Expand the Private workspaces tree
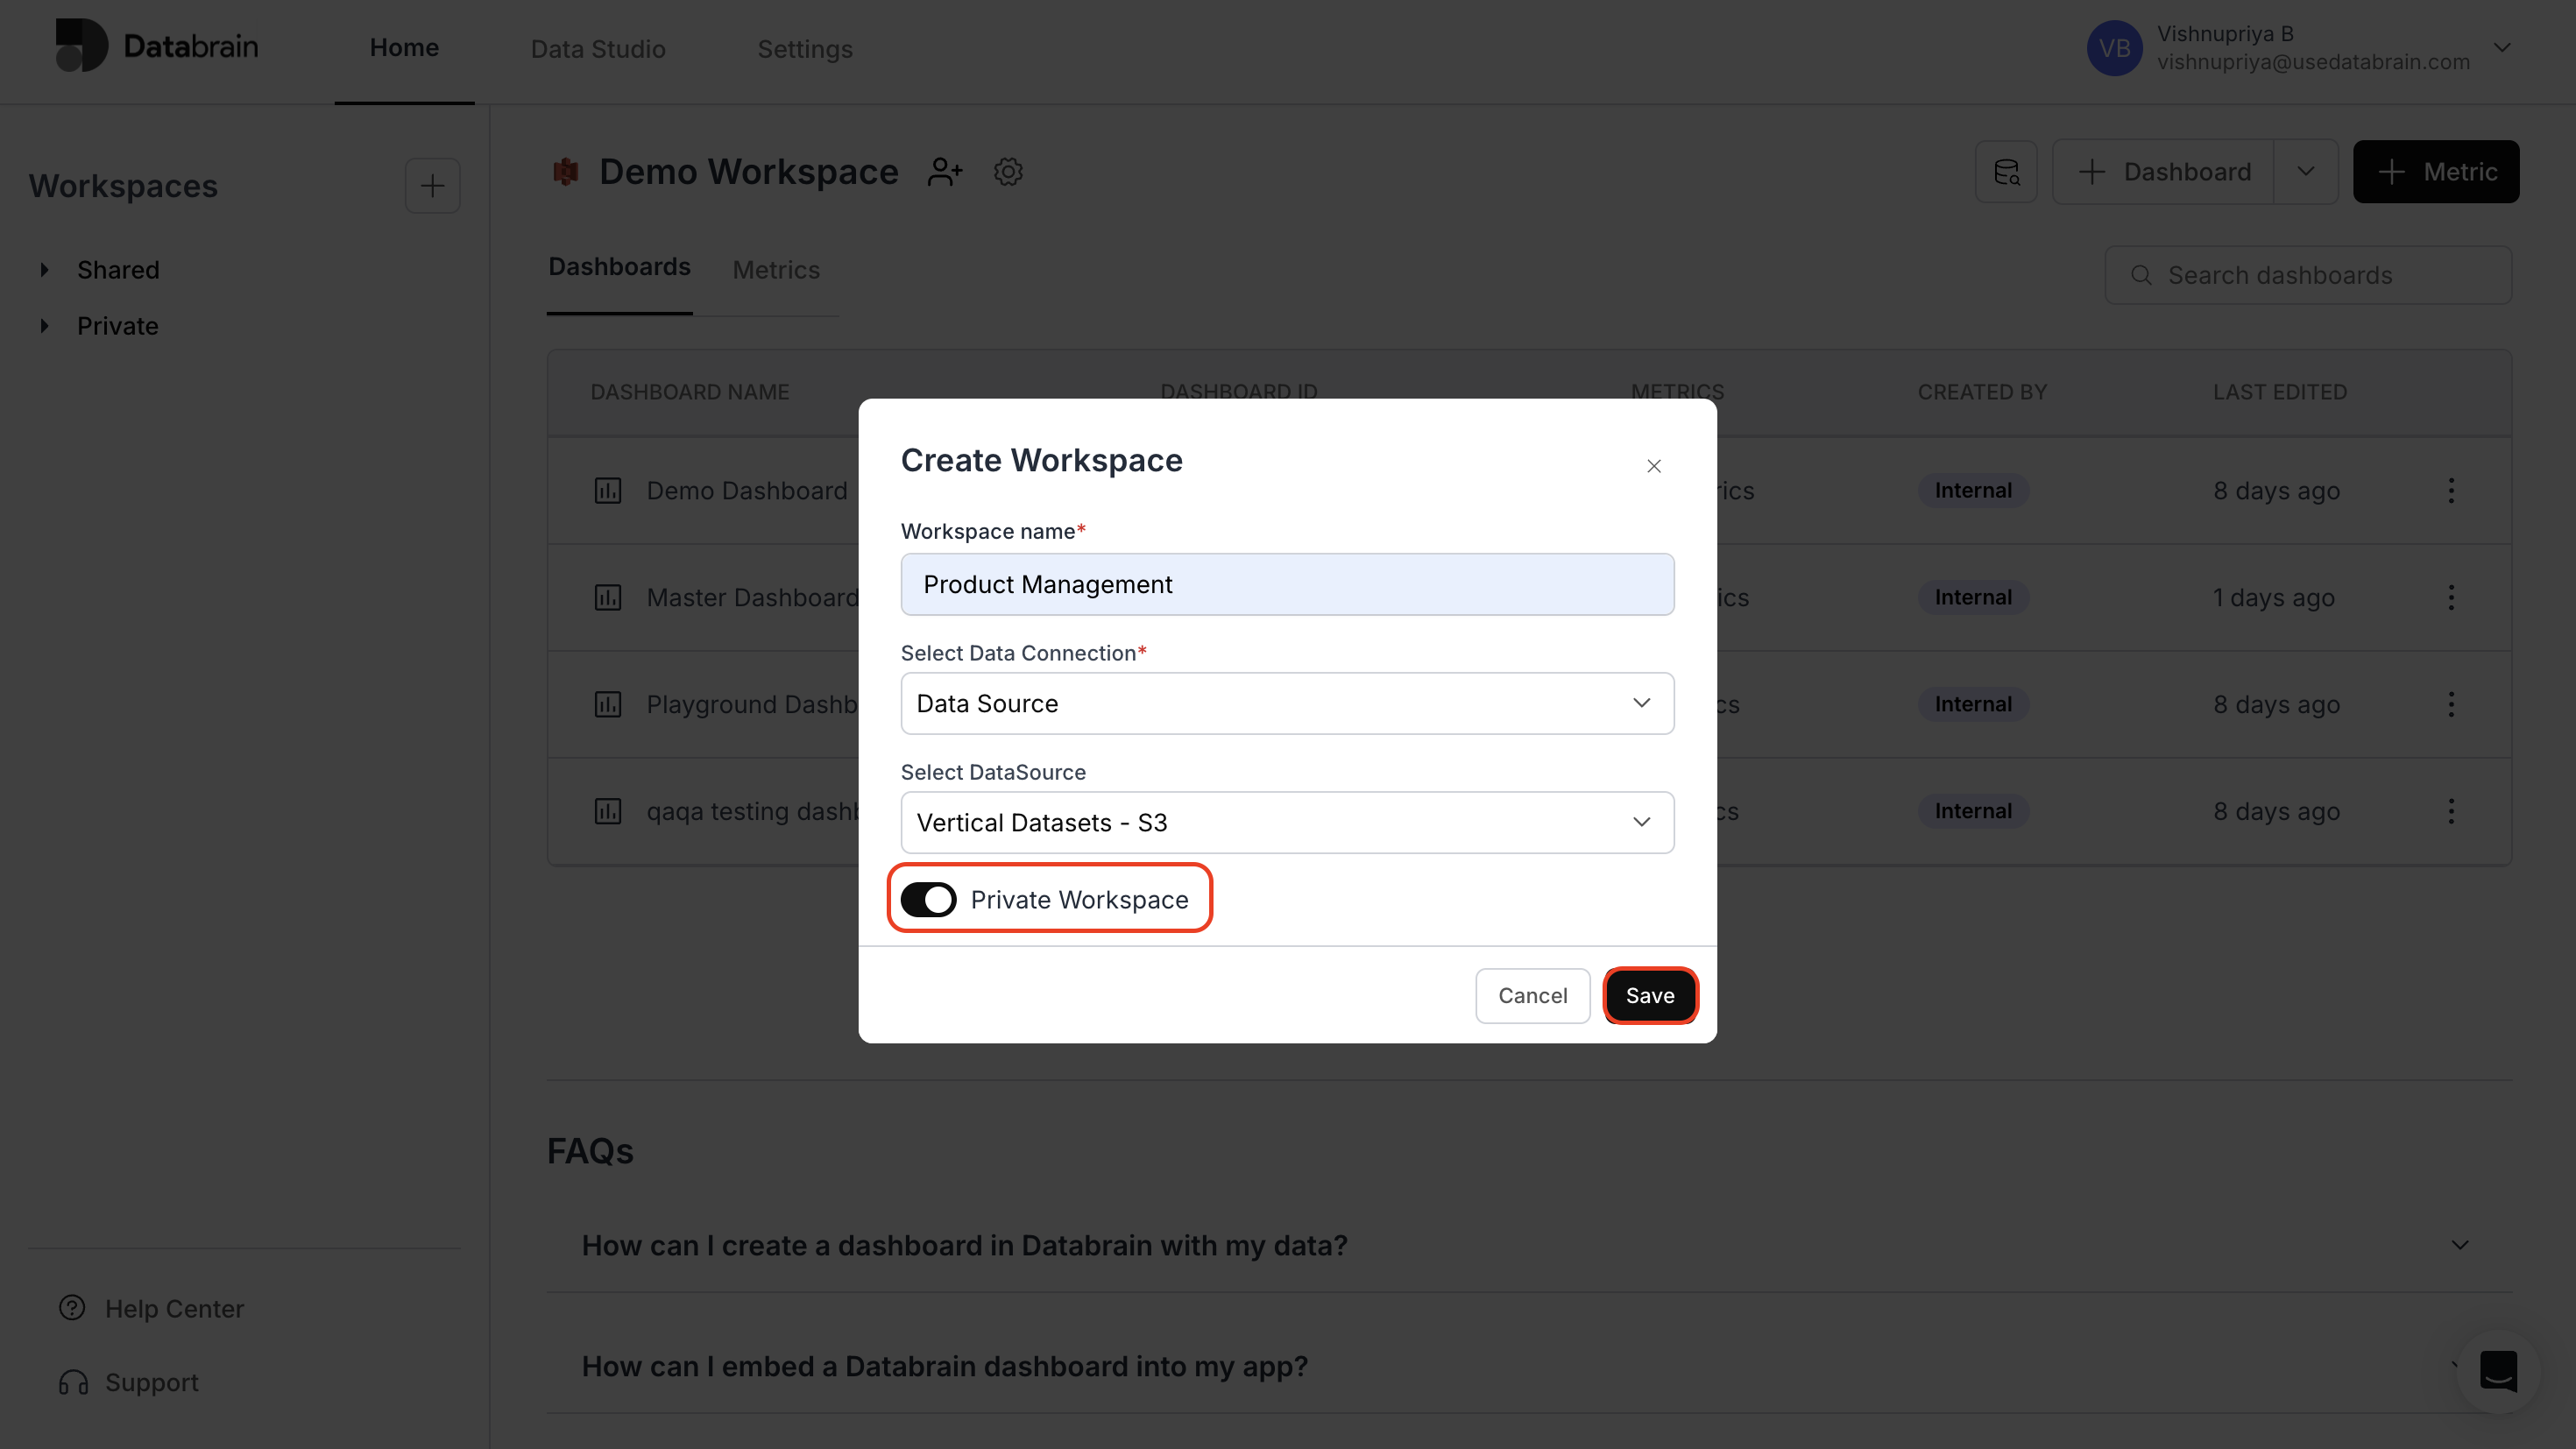2576x1449 pixels. [44, 326]
